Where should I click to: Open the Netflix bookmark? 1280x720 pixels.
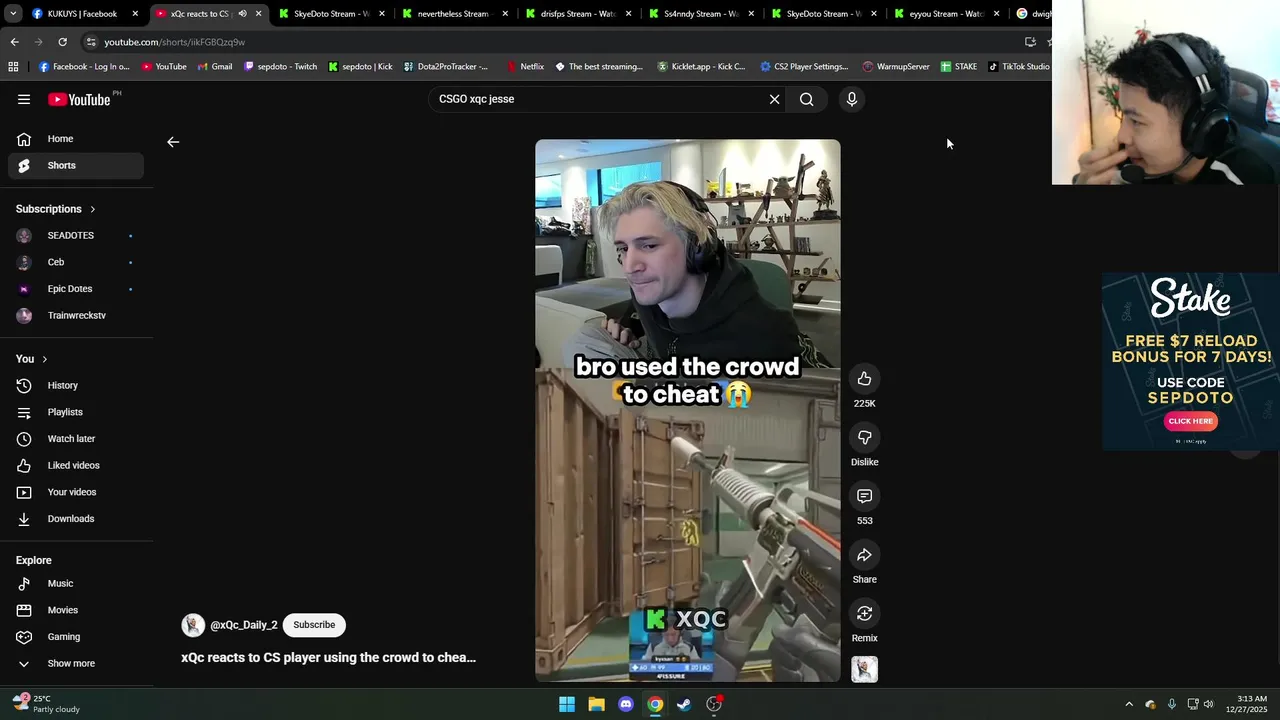525,66
